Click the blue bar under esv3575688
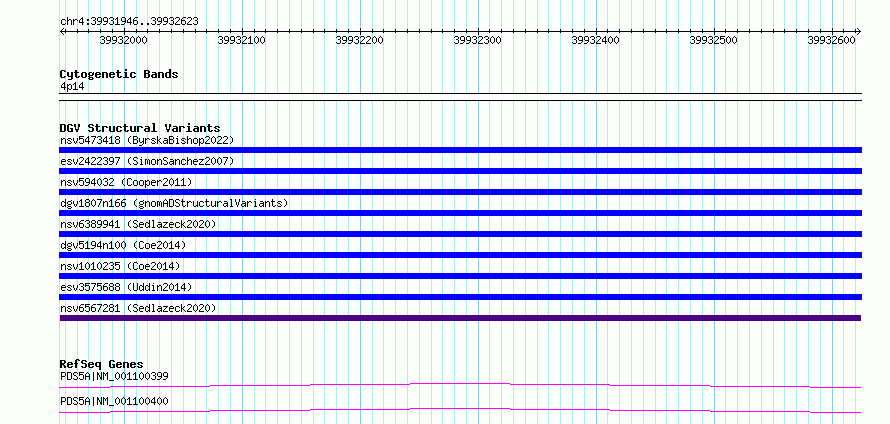890x424 pixels. [460, 297]
